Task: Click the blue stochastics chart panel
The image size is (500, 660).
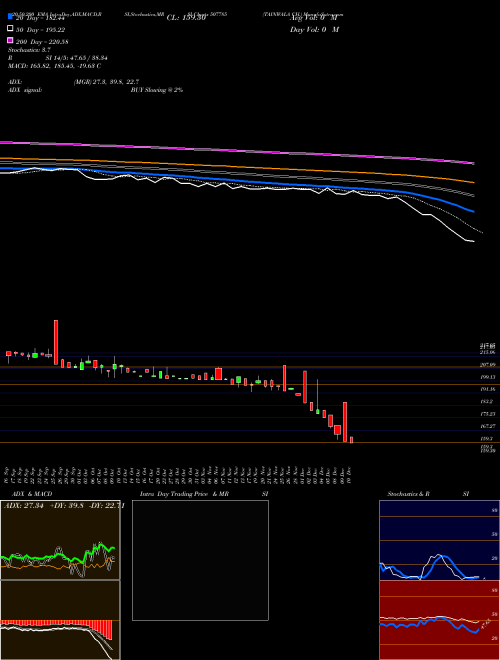Action: click(439, 540)
